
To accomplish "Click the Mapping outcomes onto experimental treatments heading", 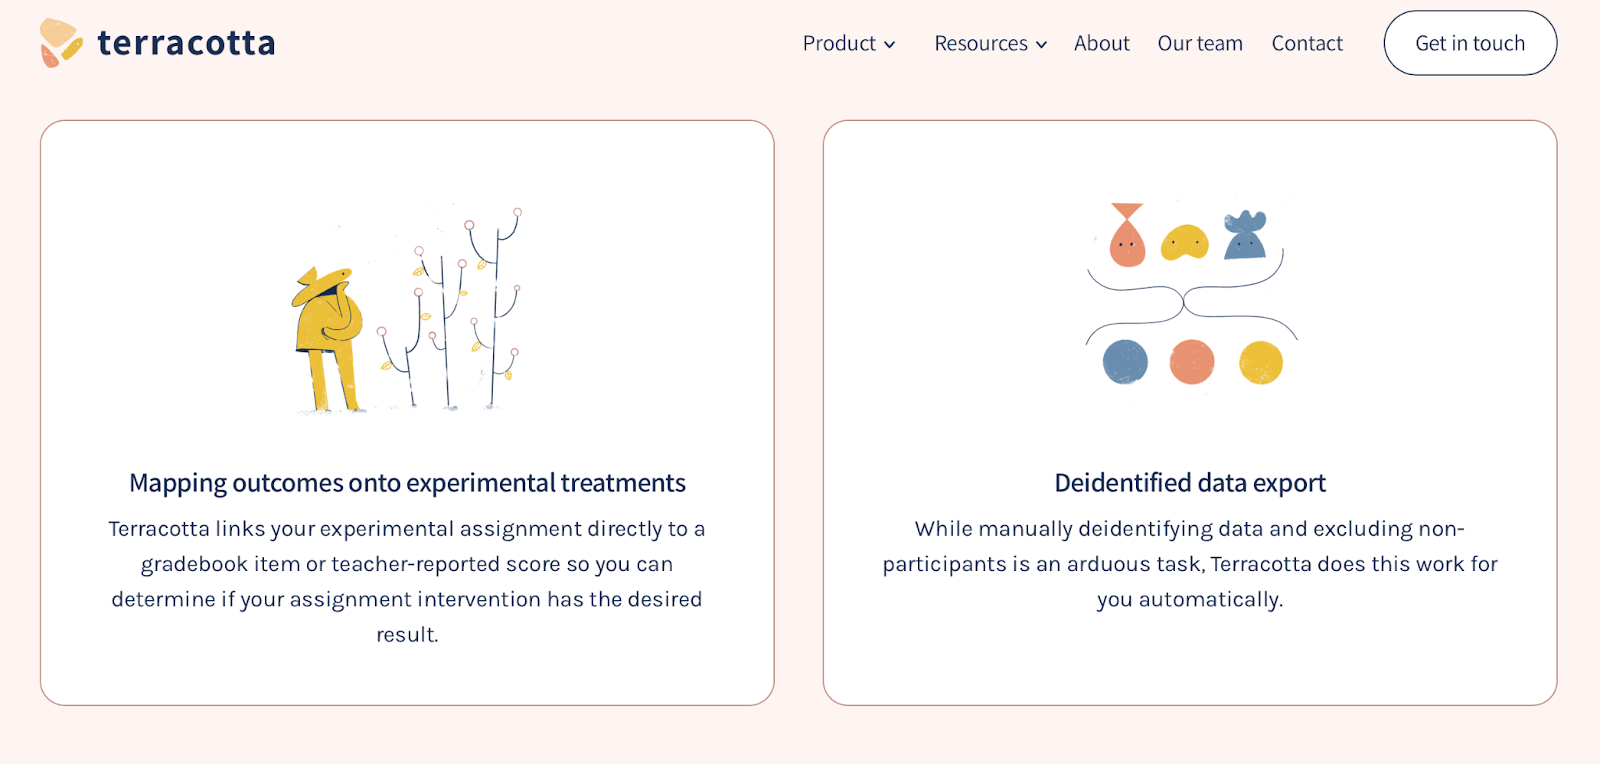I will click(407, 483).
